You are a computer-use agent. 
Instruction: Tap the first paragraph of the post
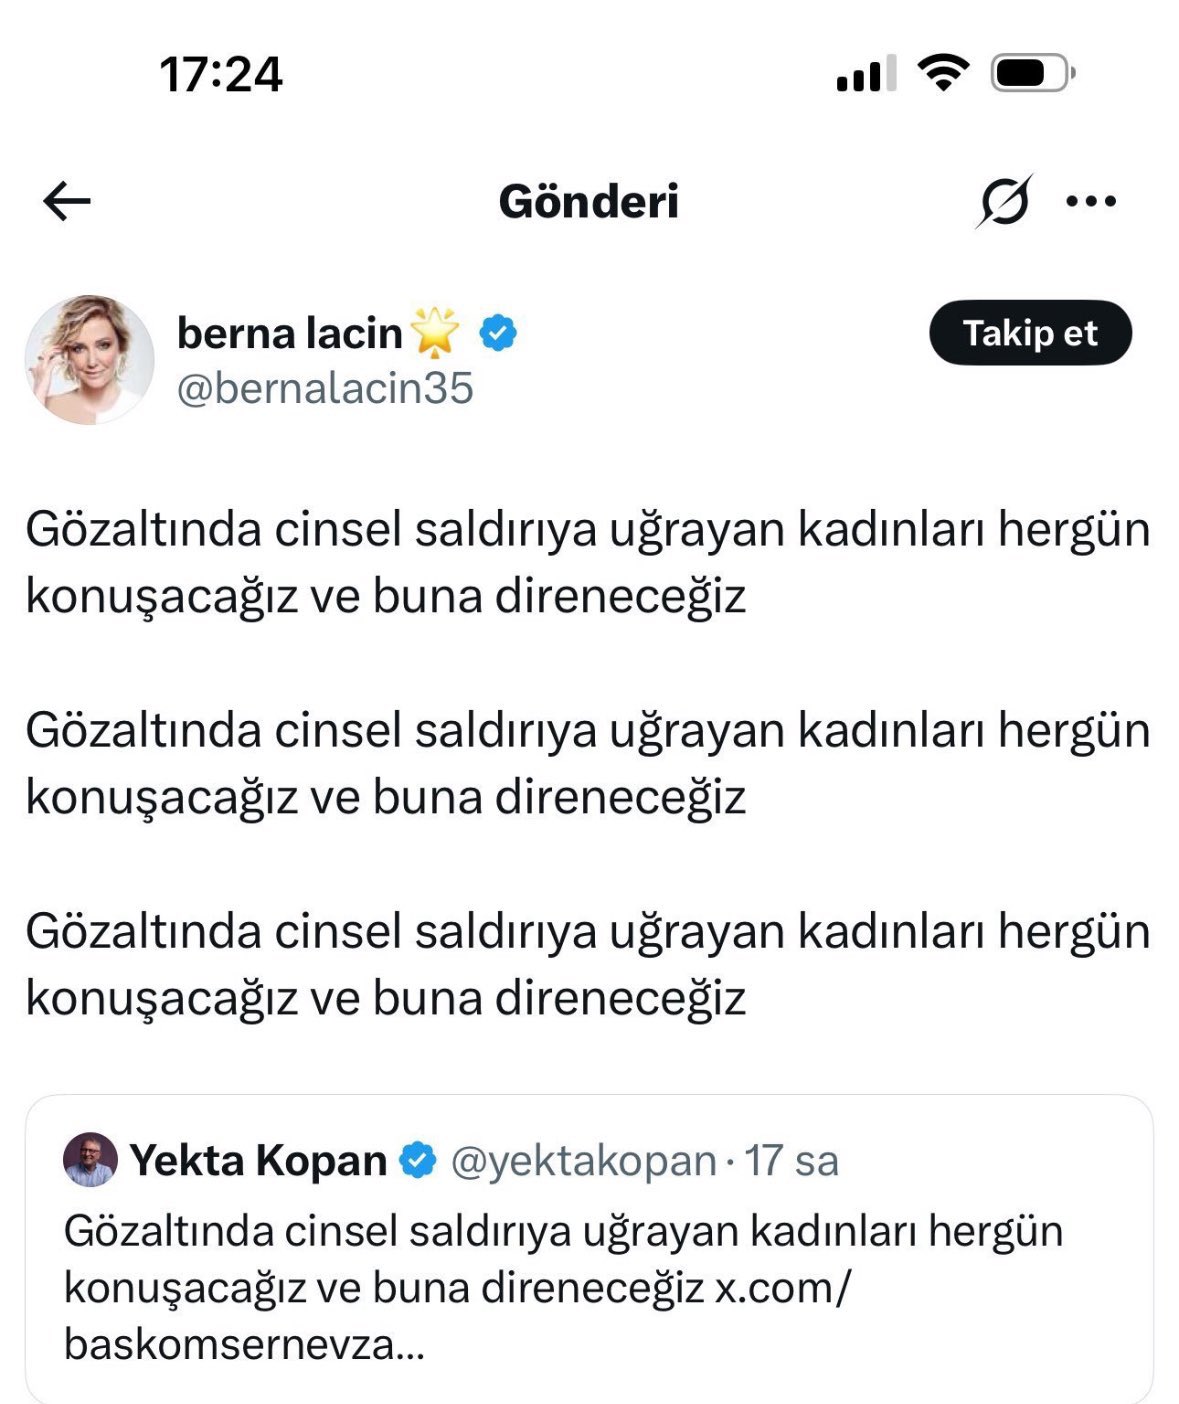coord(588,563)
